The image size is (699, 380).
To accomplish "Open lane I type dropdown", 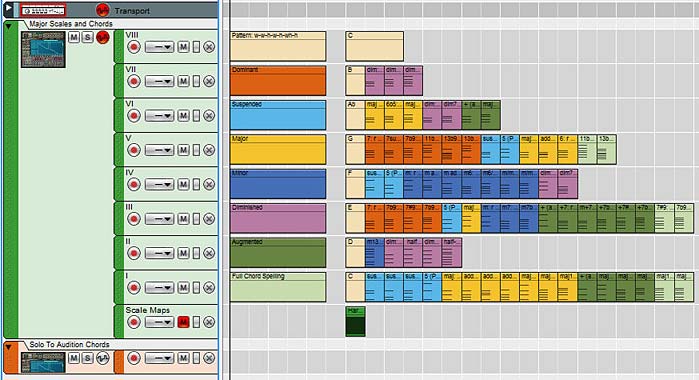I will [160, 287].
